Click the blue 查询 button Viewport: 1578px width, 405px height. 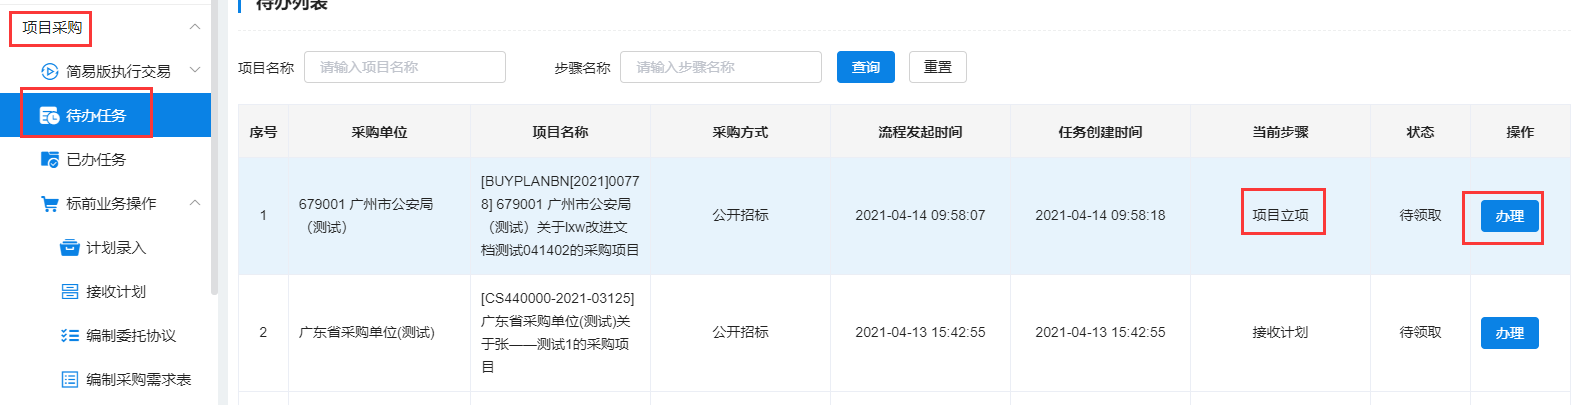(x=866, y=67)
